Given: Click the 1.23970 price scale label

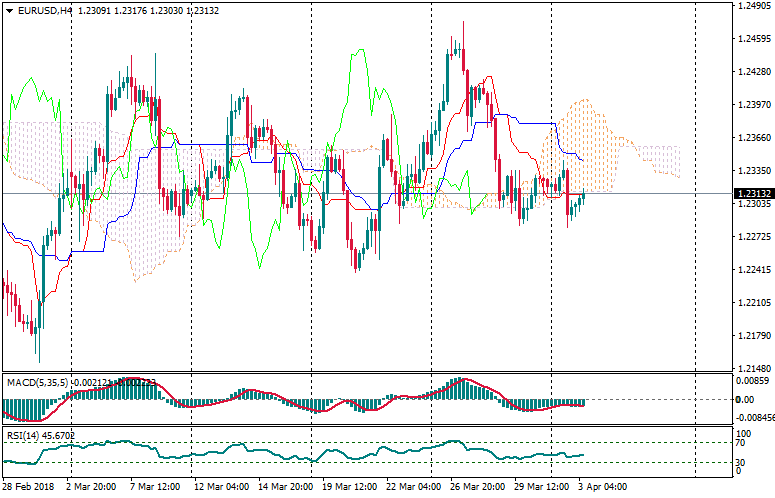Looking at the screenshot, I should 751,105.
